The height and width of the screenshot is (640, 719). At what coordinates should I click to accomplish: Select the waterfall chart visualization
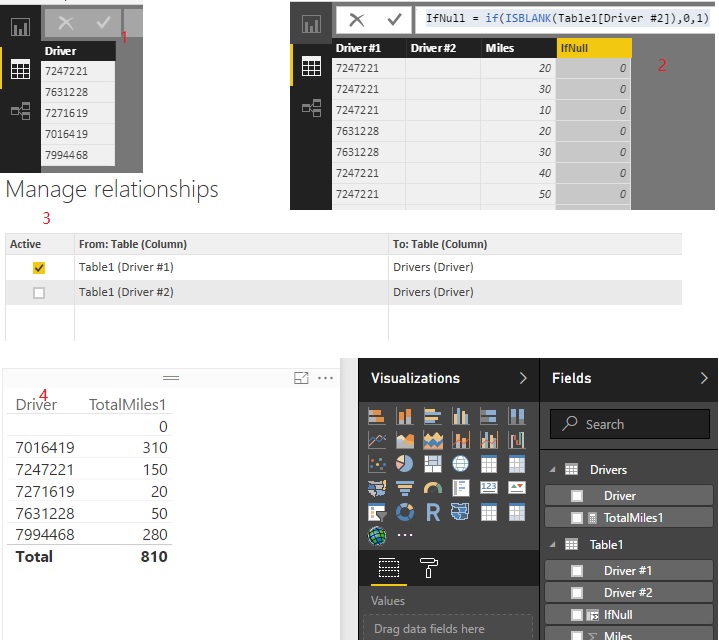point(516,441)
